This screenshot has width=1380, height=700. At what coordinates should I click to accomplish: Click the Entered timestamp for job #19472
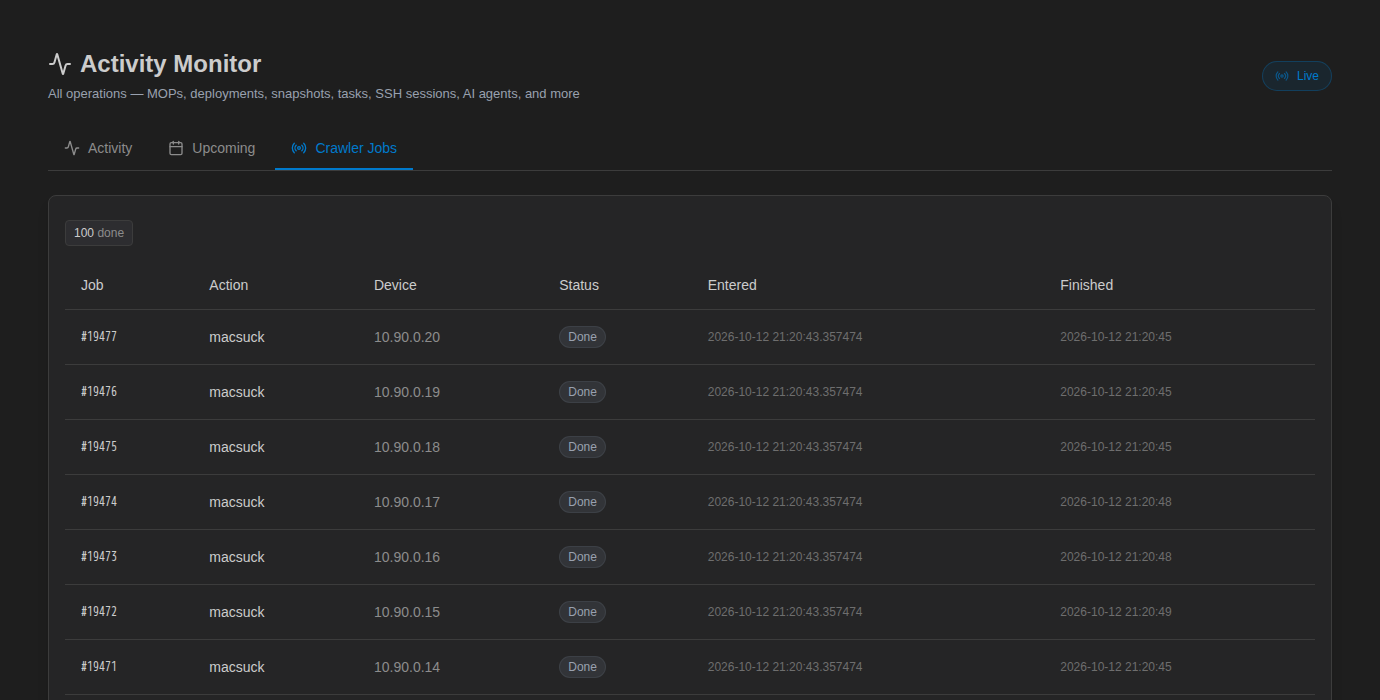point(785,612)
